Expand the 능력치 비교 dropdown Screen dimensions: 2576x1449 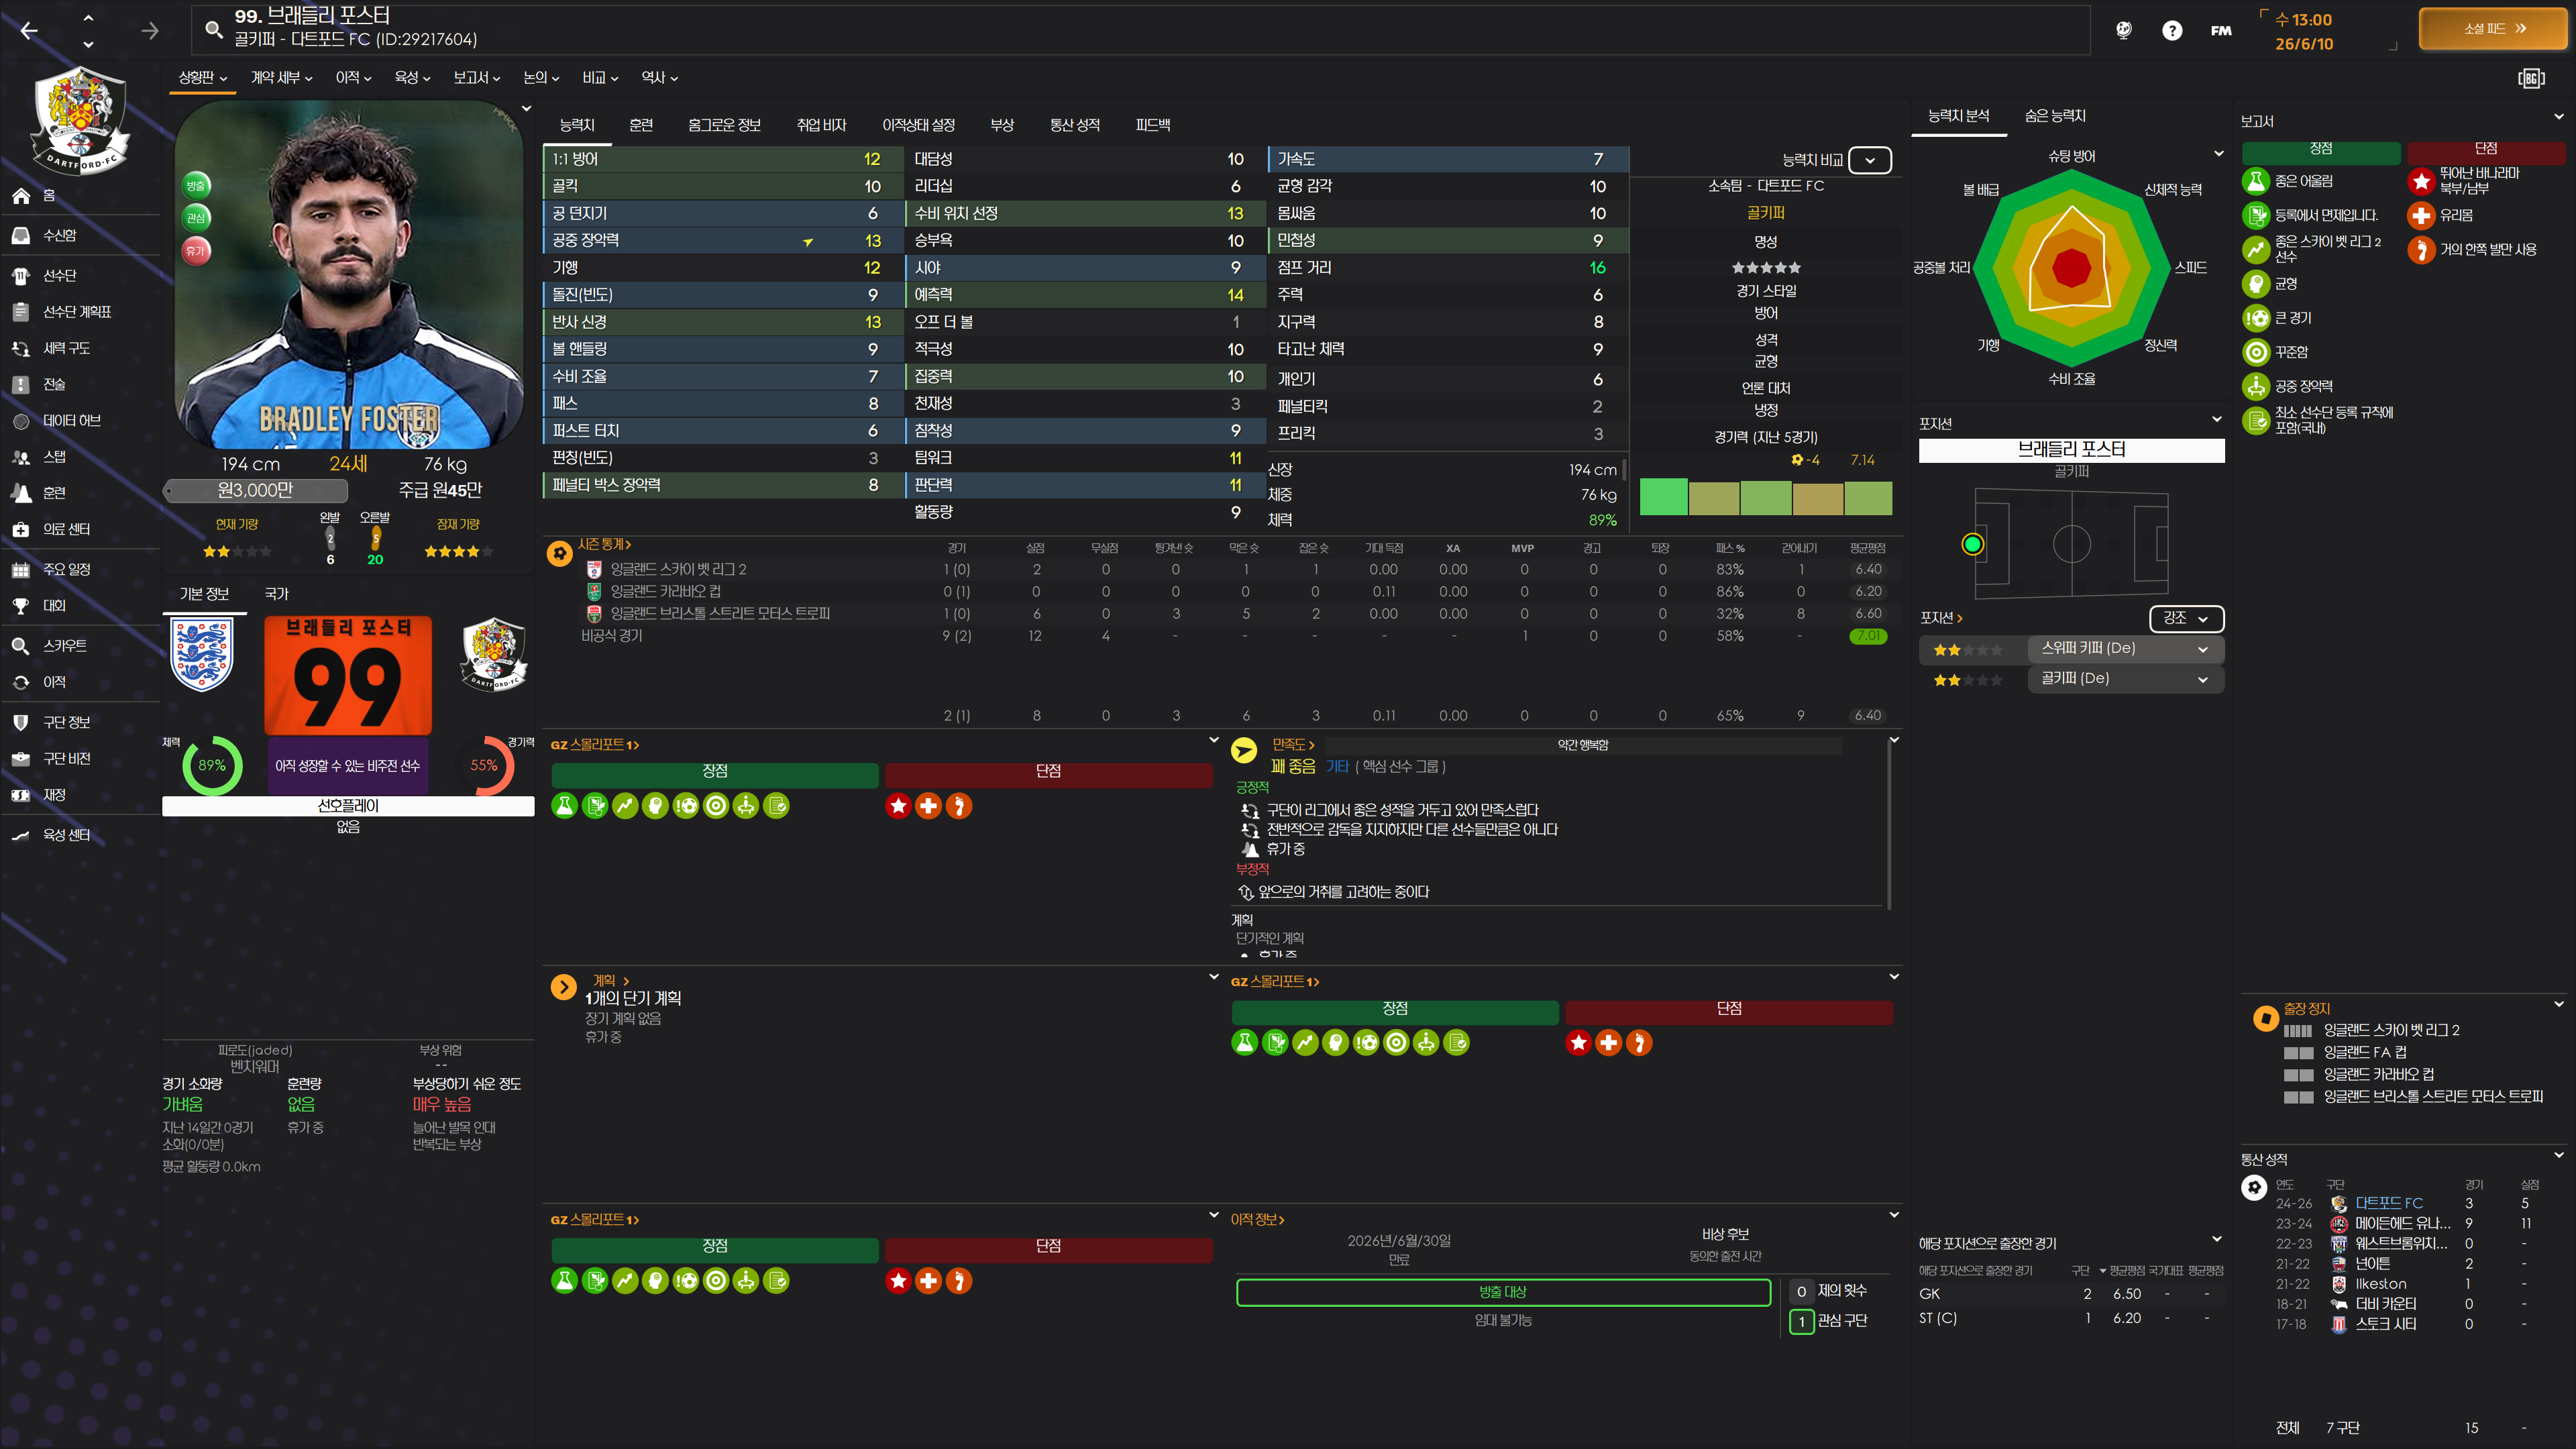point(1869,160)
